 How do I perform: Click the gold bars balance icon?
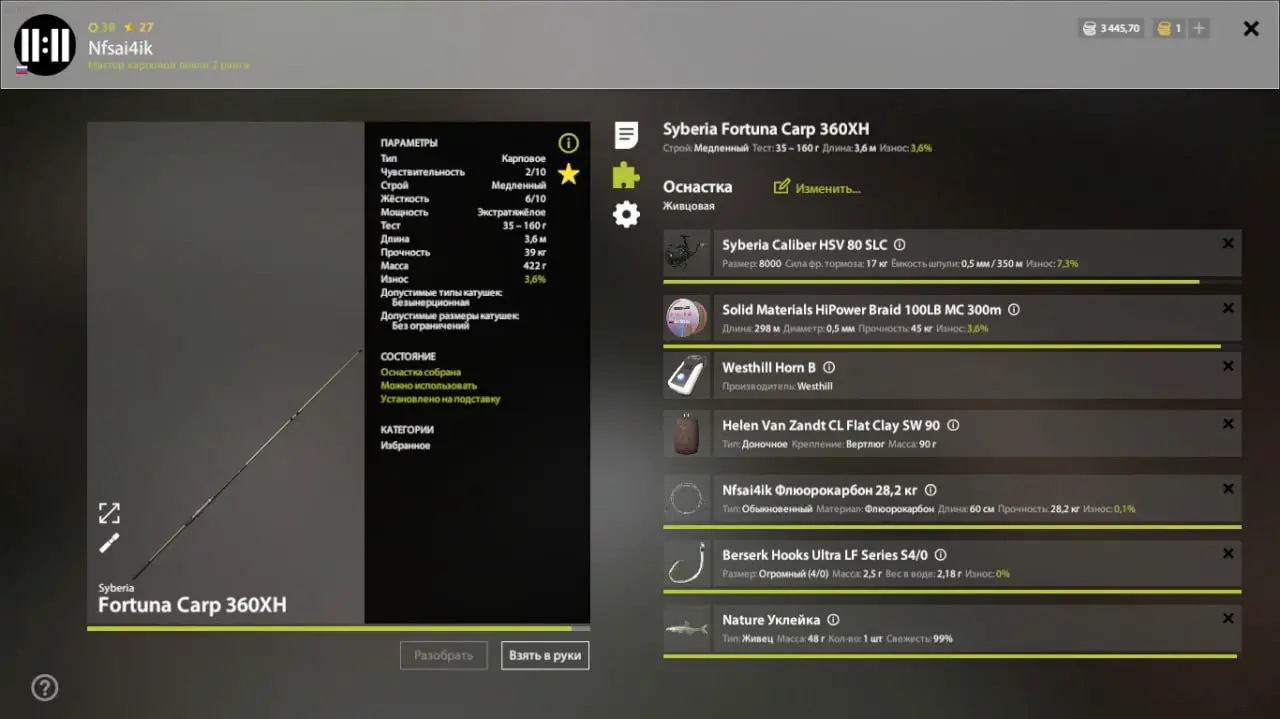(1163, 28)
